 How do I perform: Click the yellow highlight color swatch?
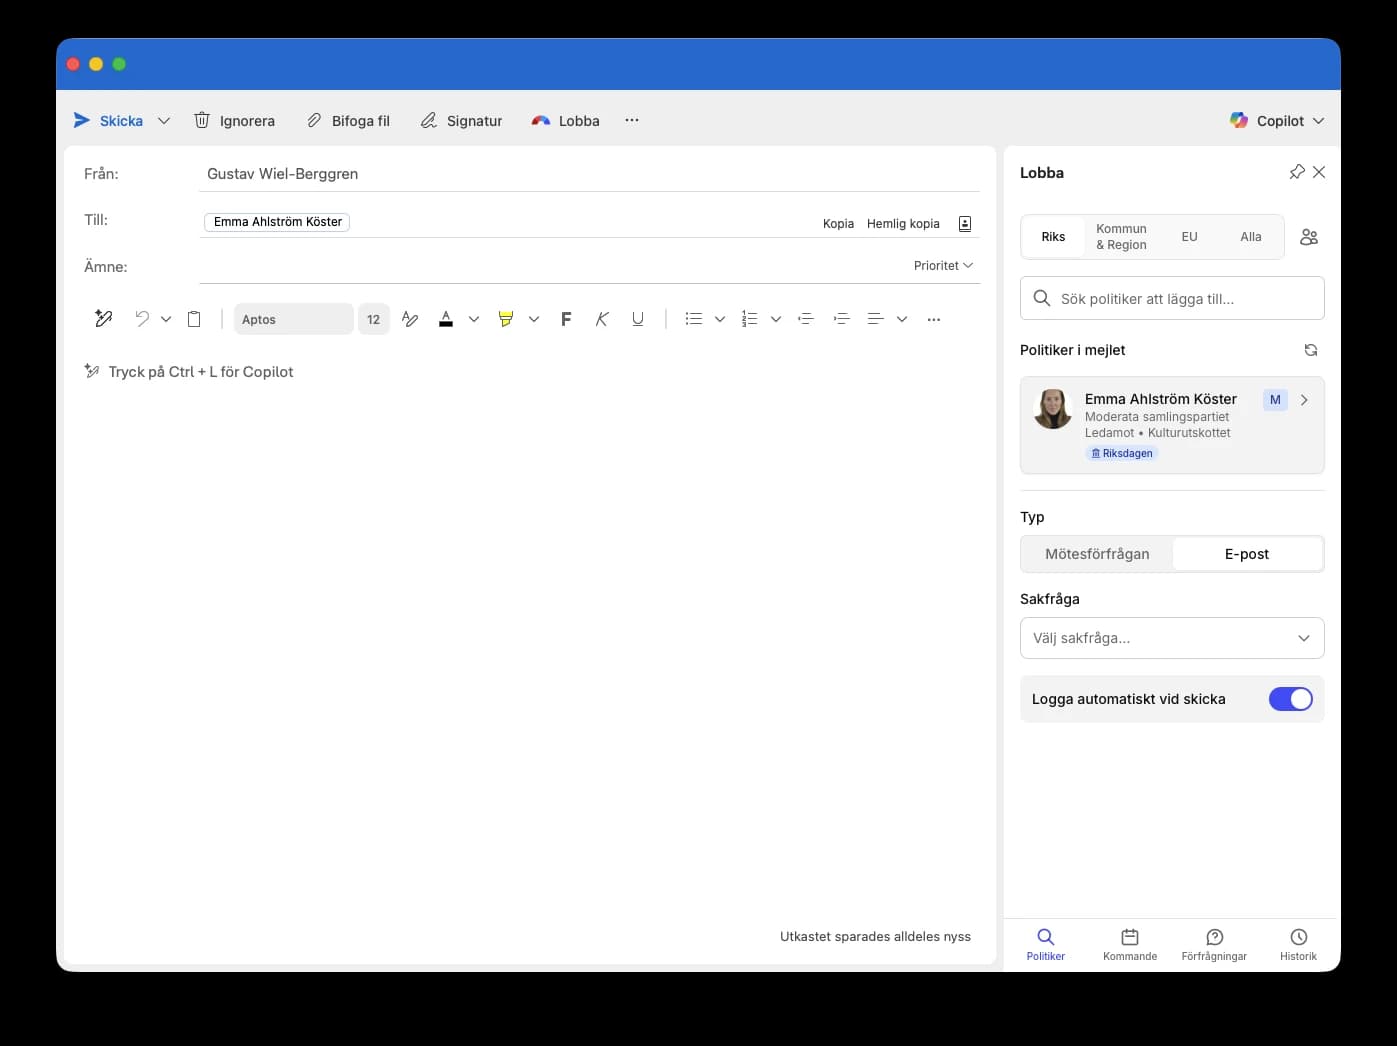click(x=506, y=319)
